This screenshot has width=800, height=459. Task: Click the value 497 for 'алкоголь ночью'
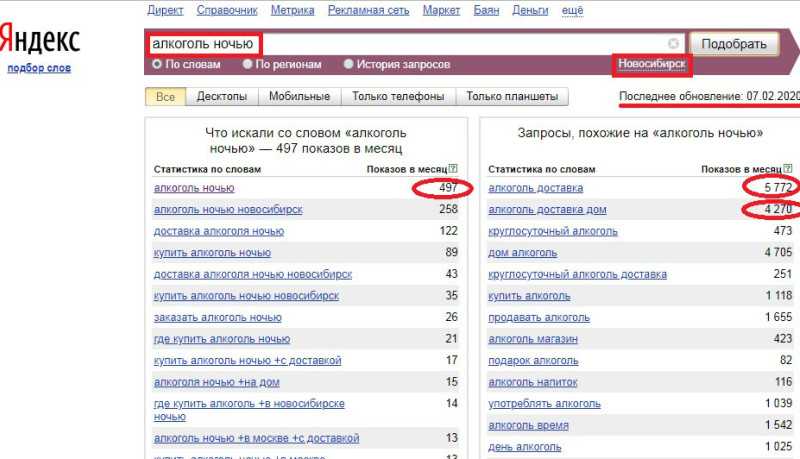(448, 188)
